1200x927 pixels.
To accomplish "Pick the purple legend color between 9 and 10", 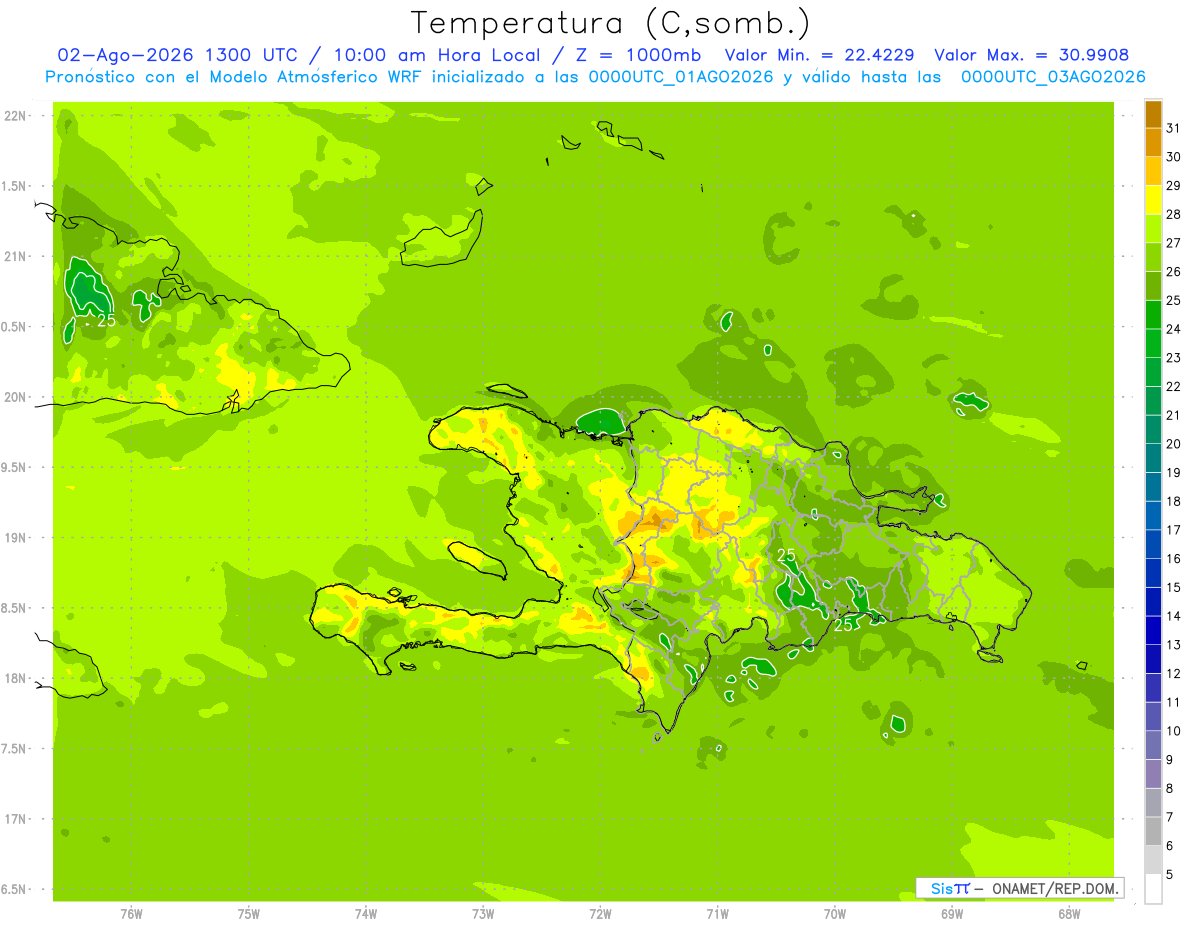I will 1153,745.
